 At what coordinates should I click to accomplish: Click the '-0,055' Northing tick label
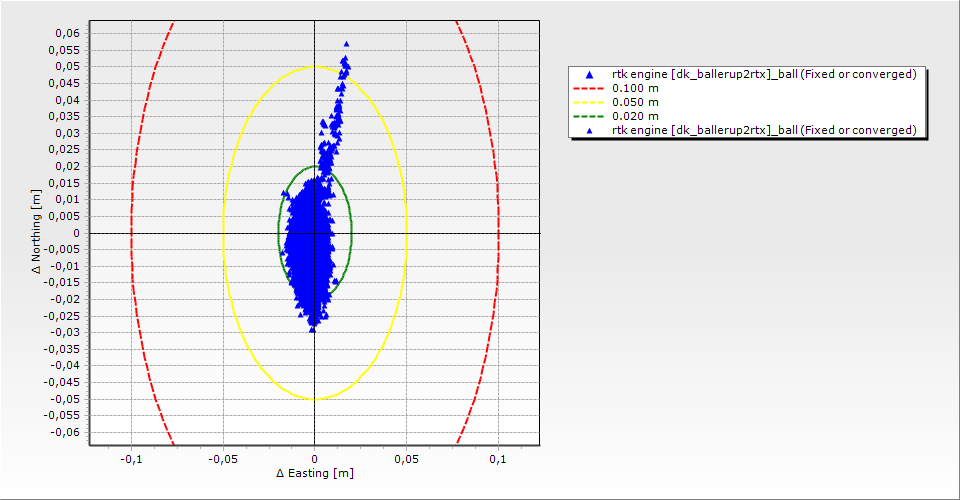coord(62,416)
